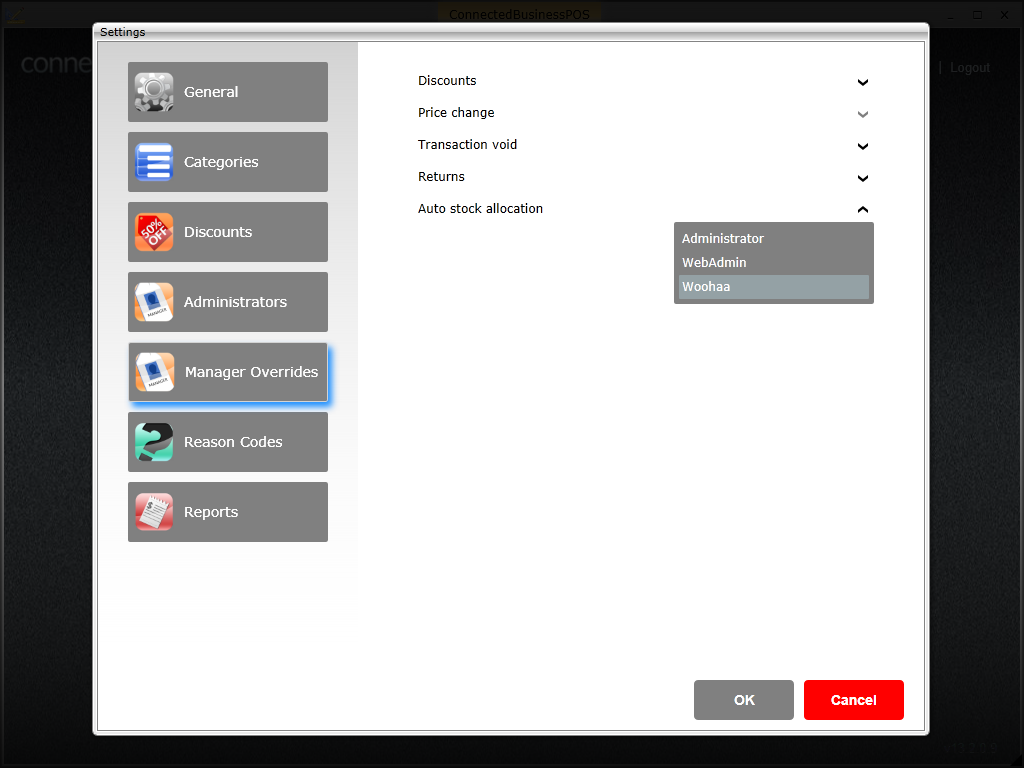Screen dimensions: 1024x768
Task: Click the Administrators badge icon
Action: coord(153,302)
